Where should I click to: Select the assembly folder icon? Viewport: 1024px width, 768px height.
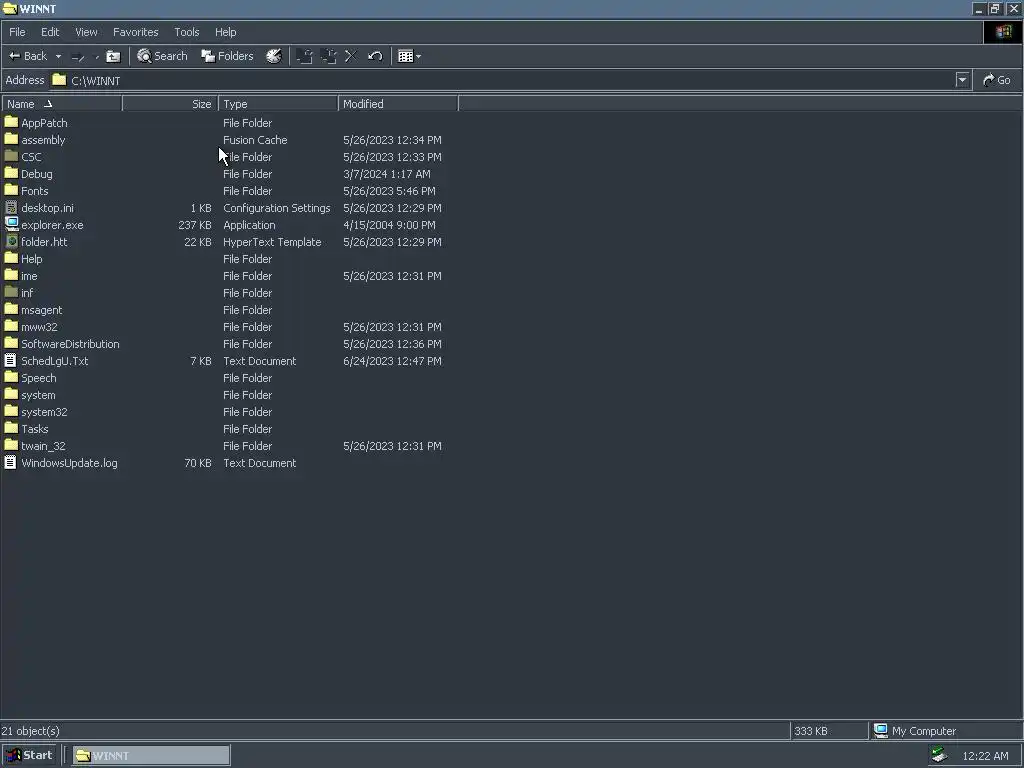(11, 139)
